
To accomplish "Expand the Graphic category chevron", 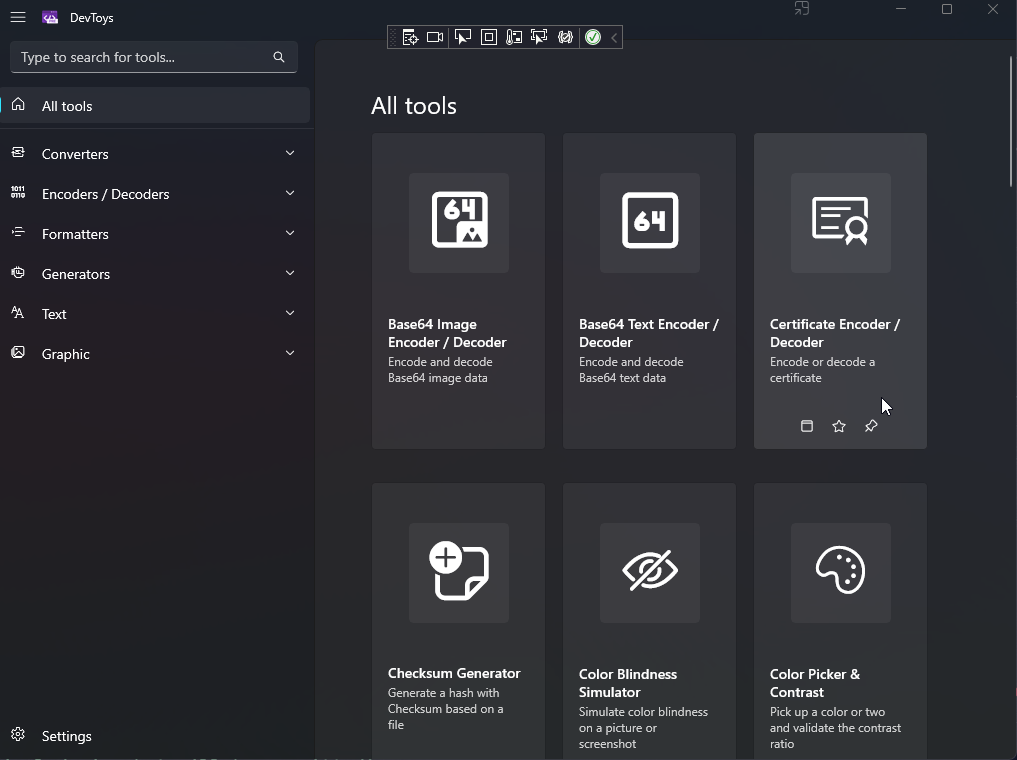I will point(290,353).
